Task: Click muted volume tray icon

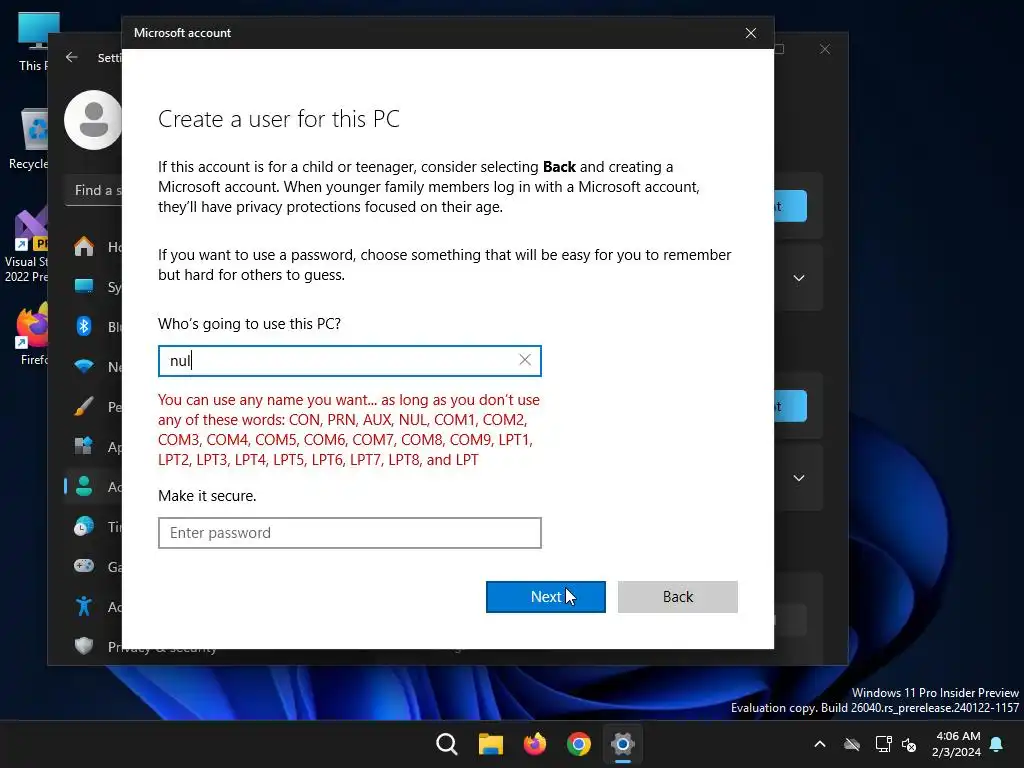Action: (x=909, y=744)
